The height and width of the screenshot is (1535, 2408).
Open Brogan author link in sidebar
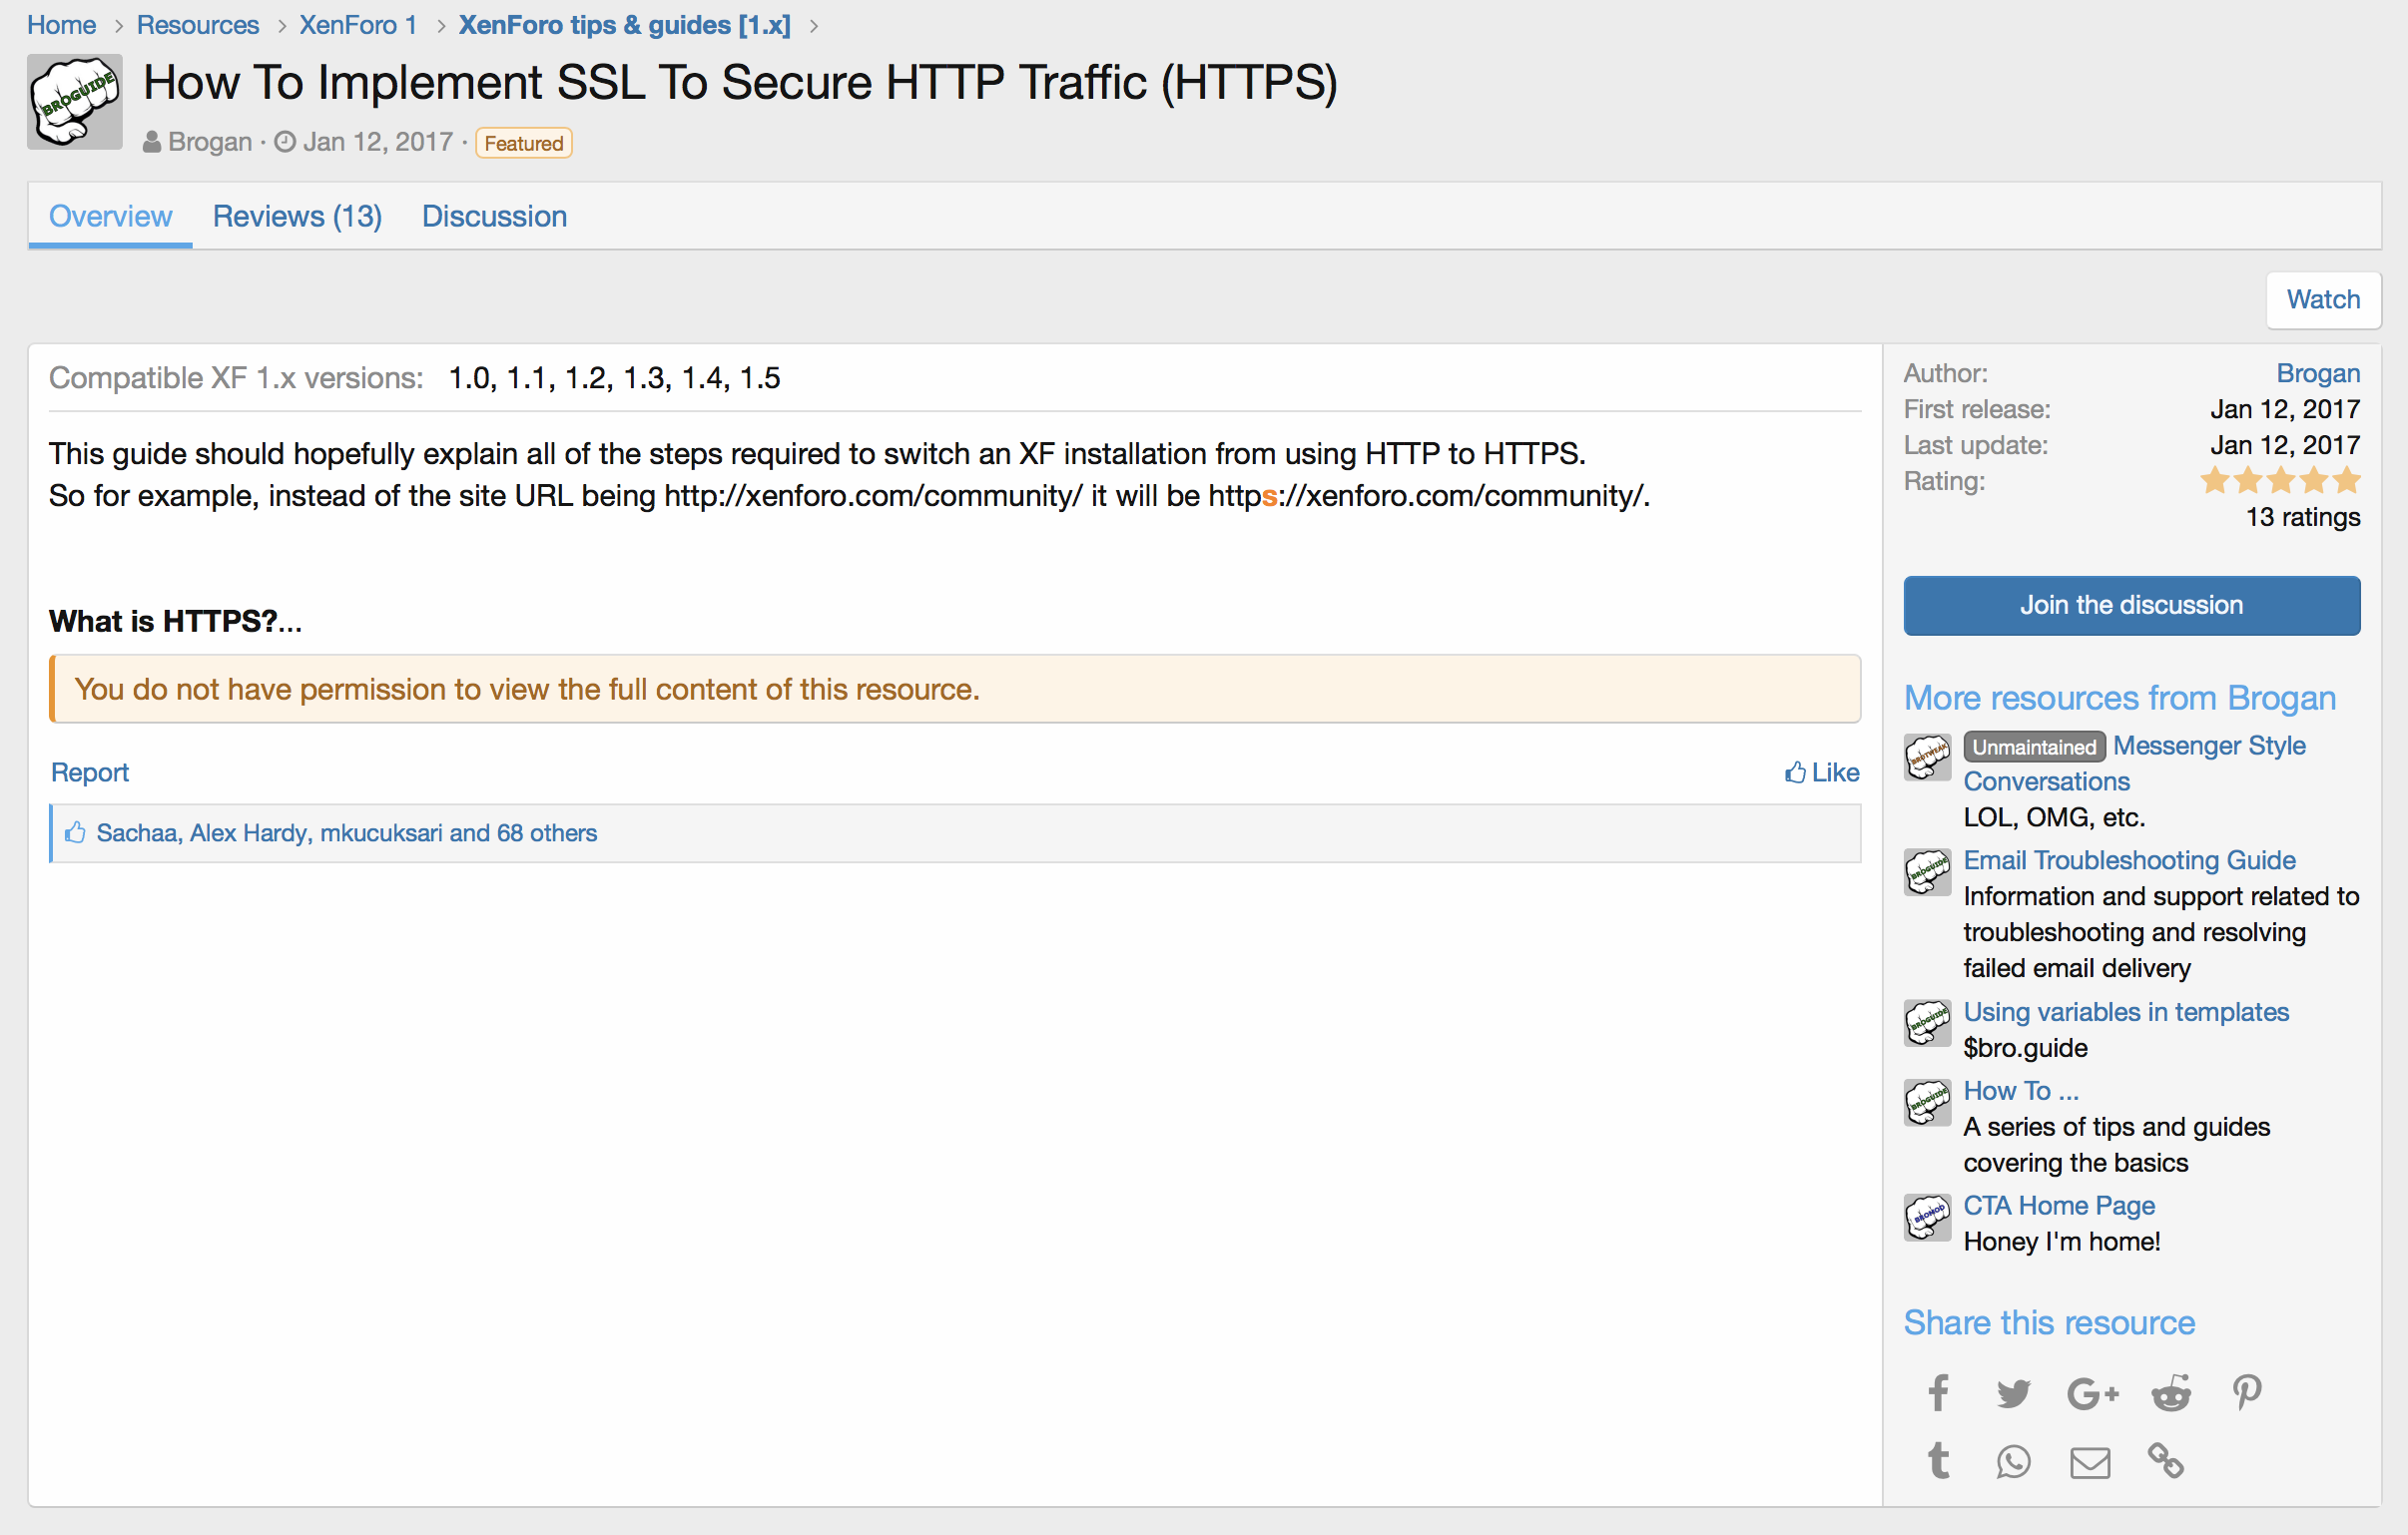click(x=2318, y=373)
